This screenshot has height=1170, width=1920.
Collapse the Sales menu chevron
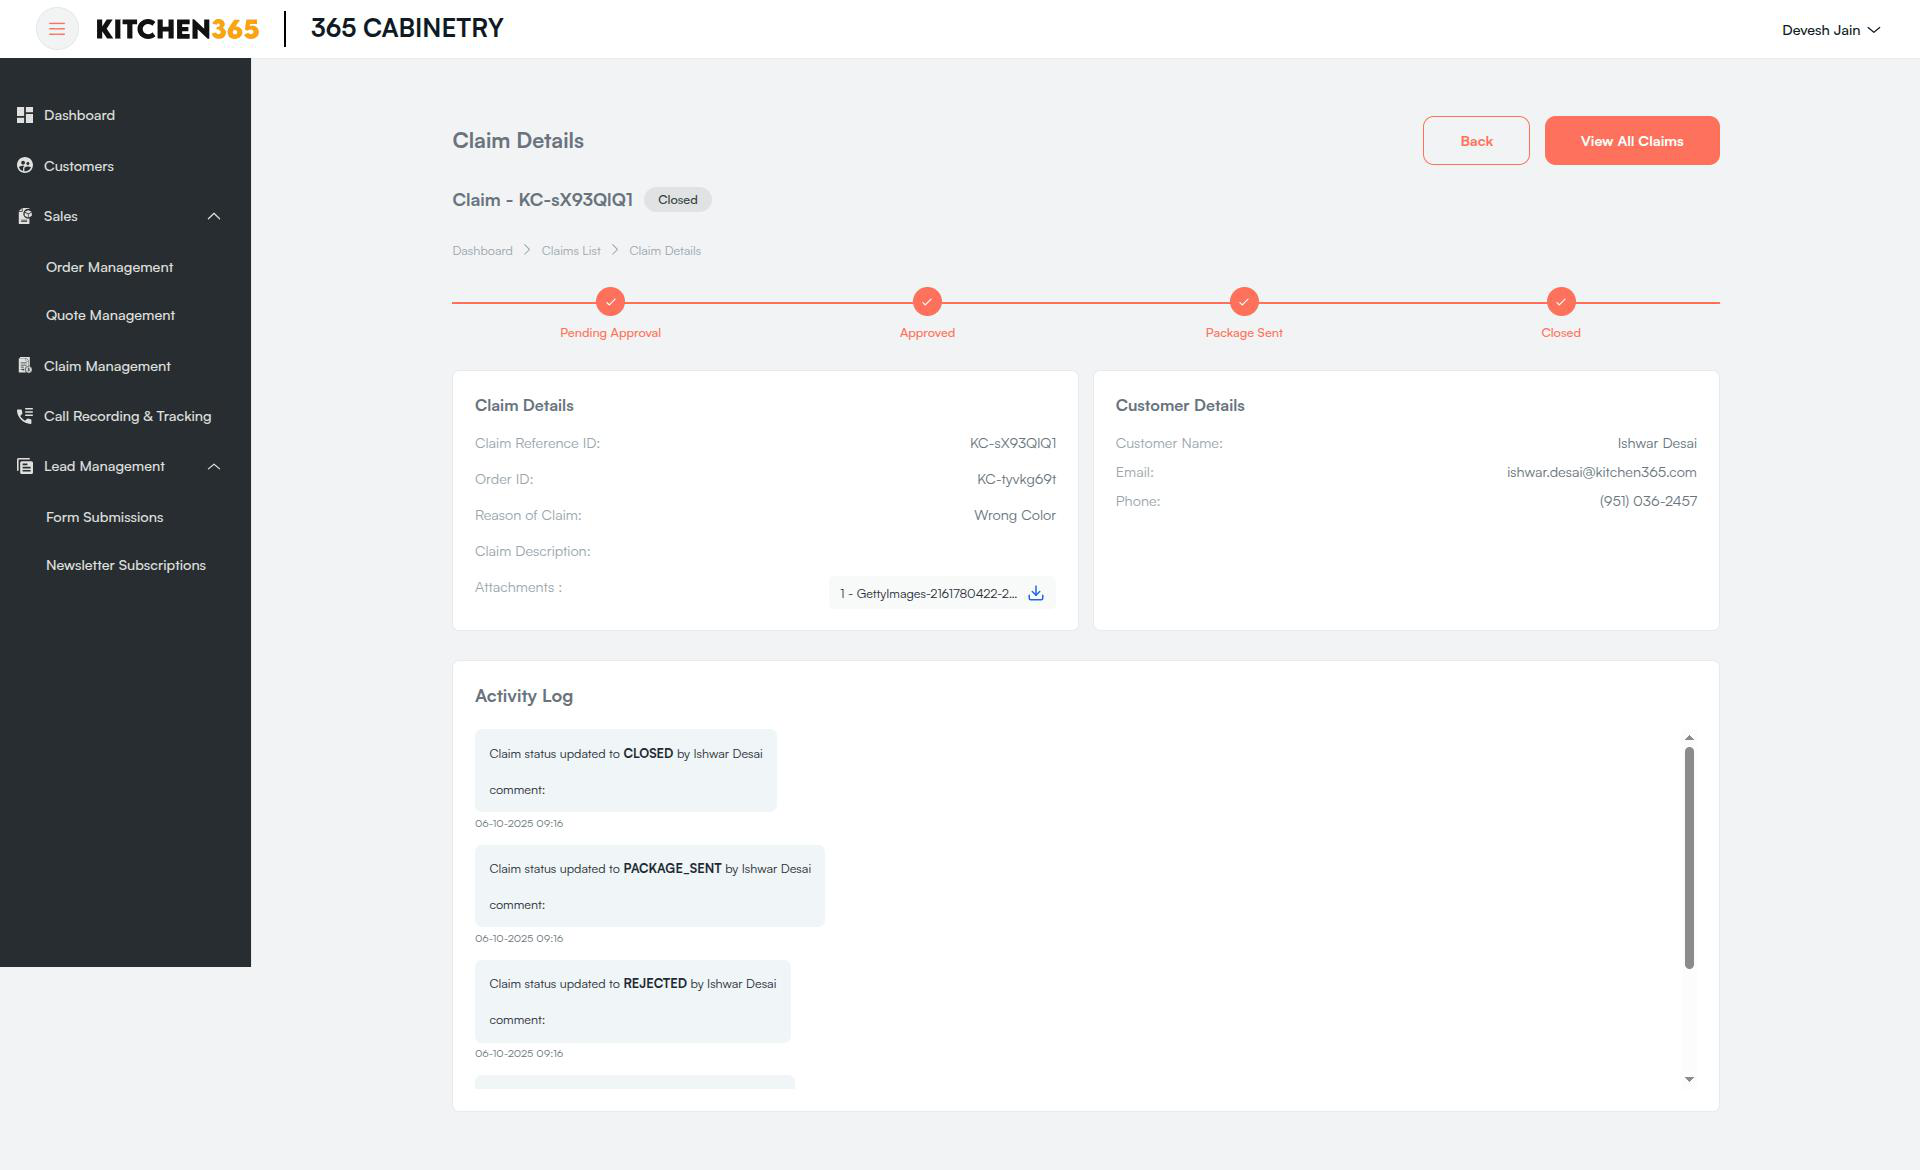point(214,216)
